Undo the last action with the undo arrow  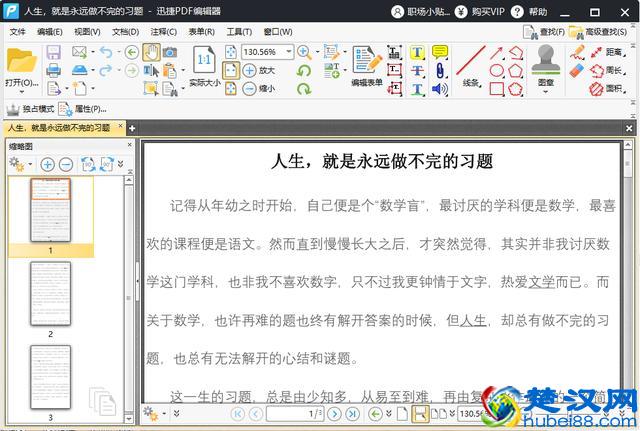106,52
